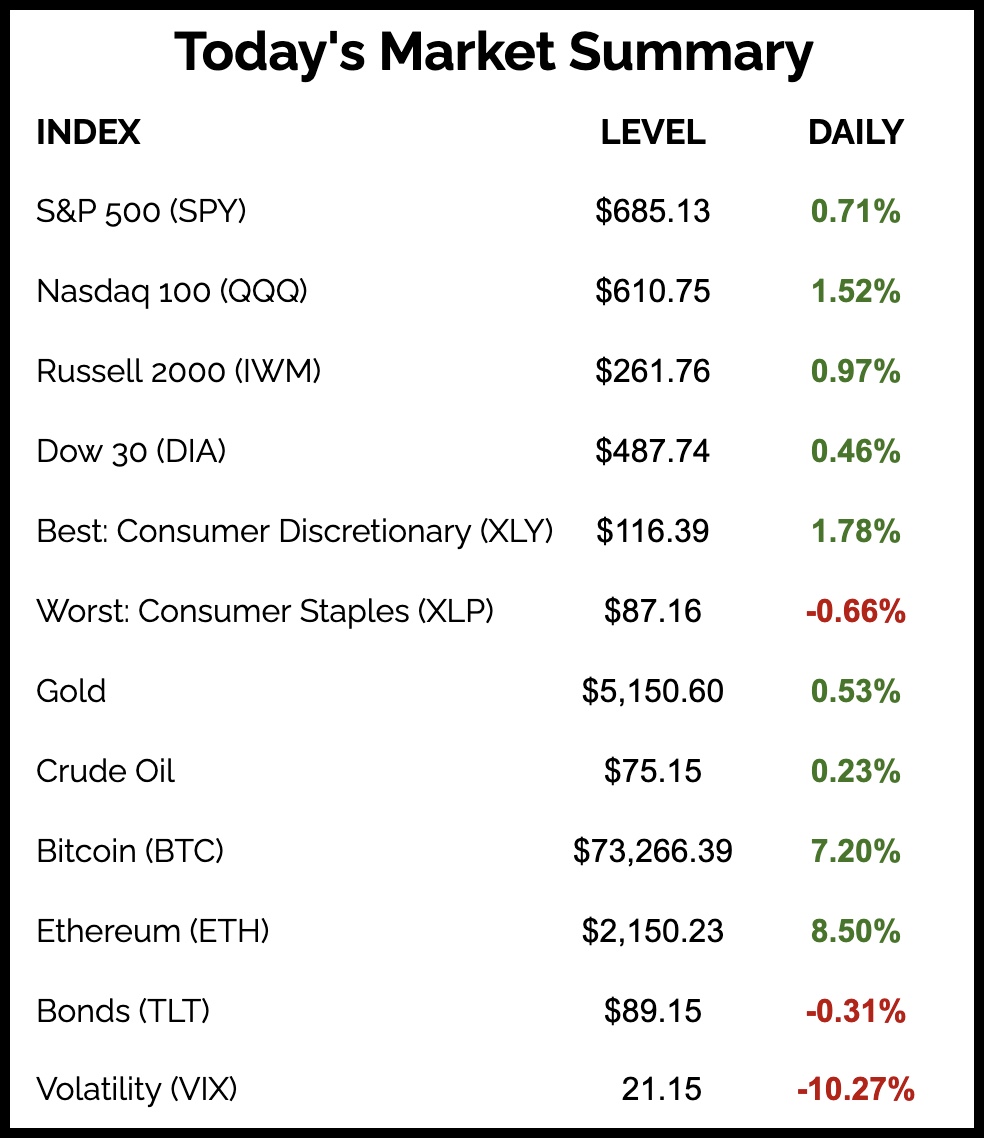The image size is (984, 1138).
Task: Select the LEVEL column header
Action: point(653,132)
